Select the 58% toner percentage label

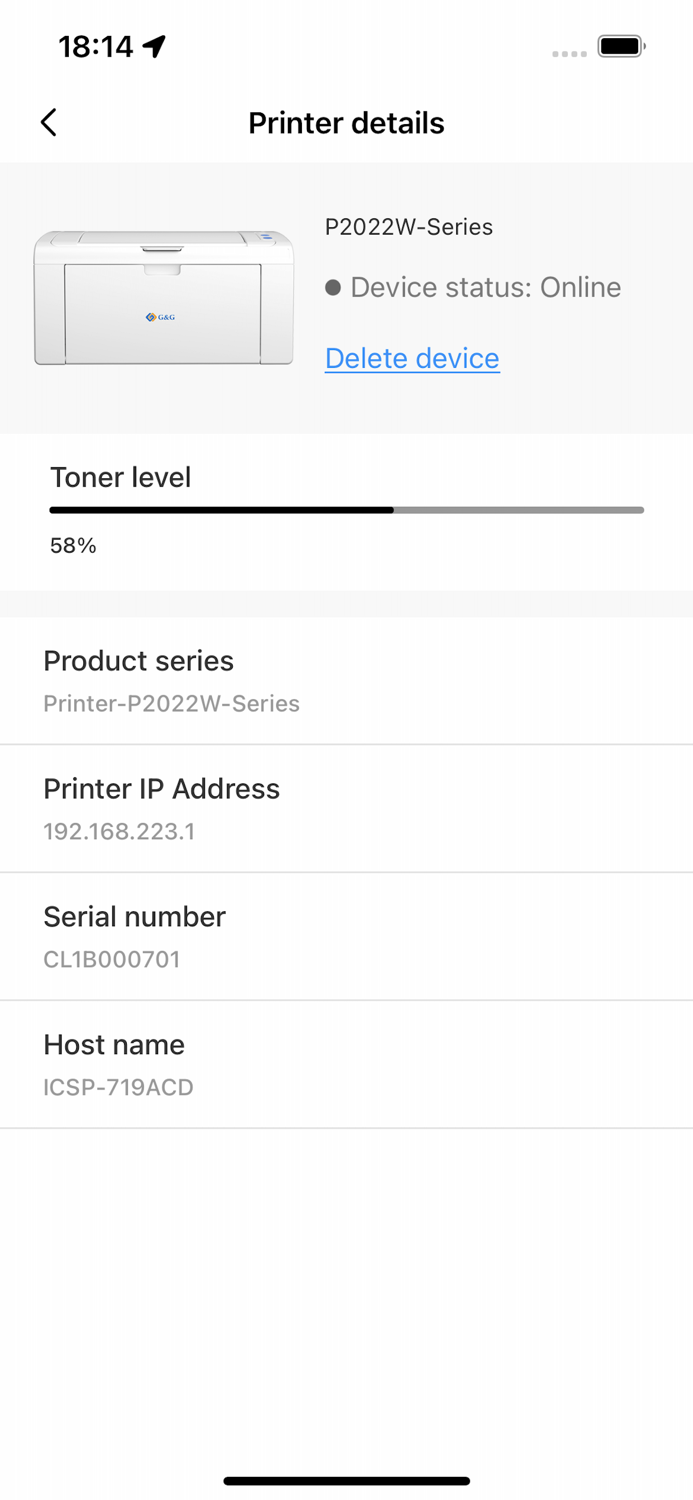pos(71,545)
